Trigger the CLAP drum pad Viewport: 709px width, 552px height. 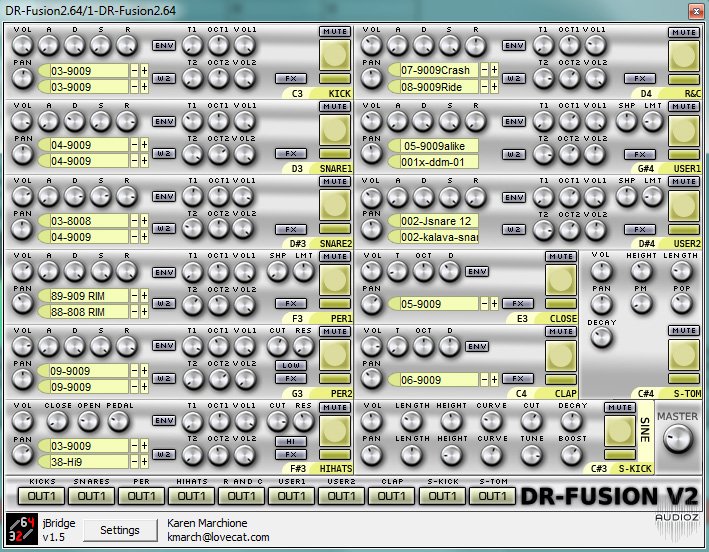pyautogui.click(x=561, y=356)
